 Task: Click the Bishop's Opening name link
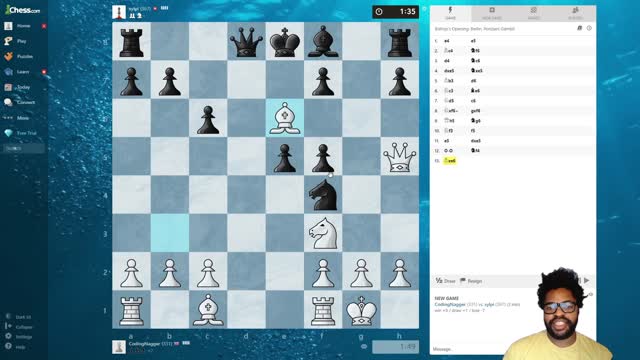tap(474, 29)
